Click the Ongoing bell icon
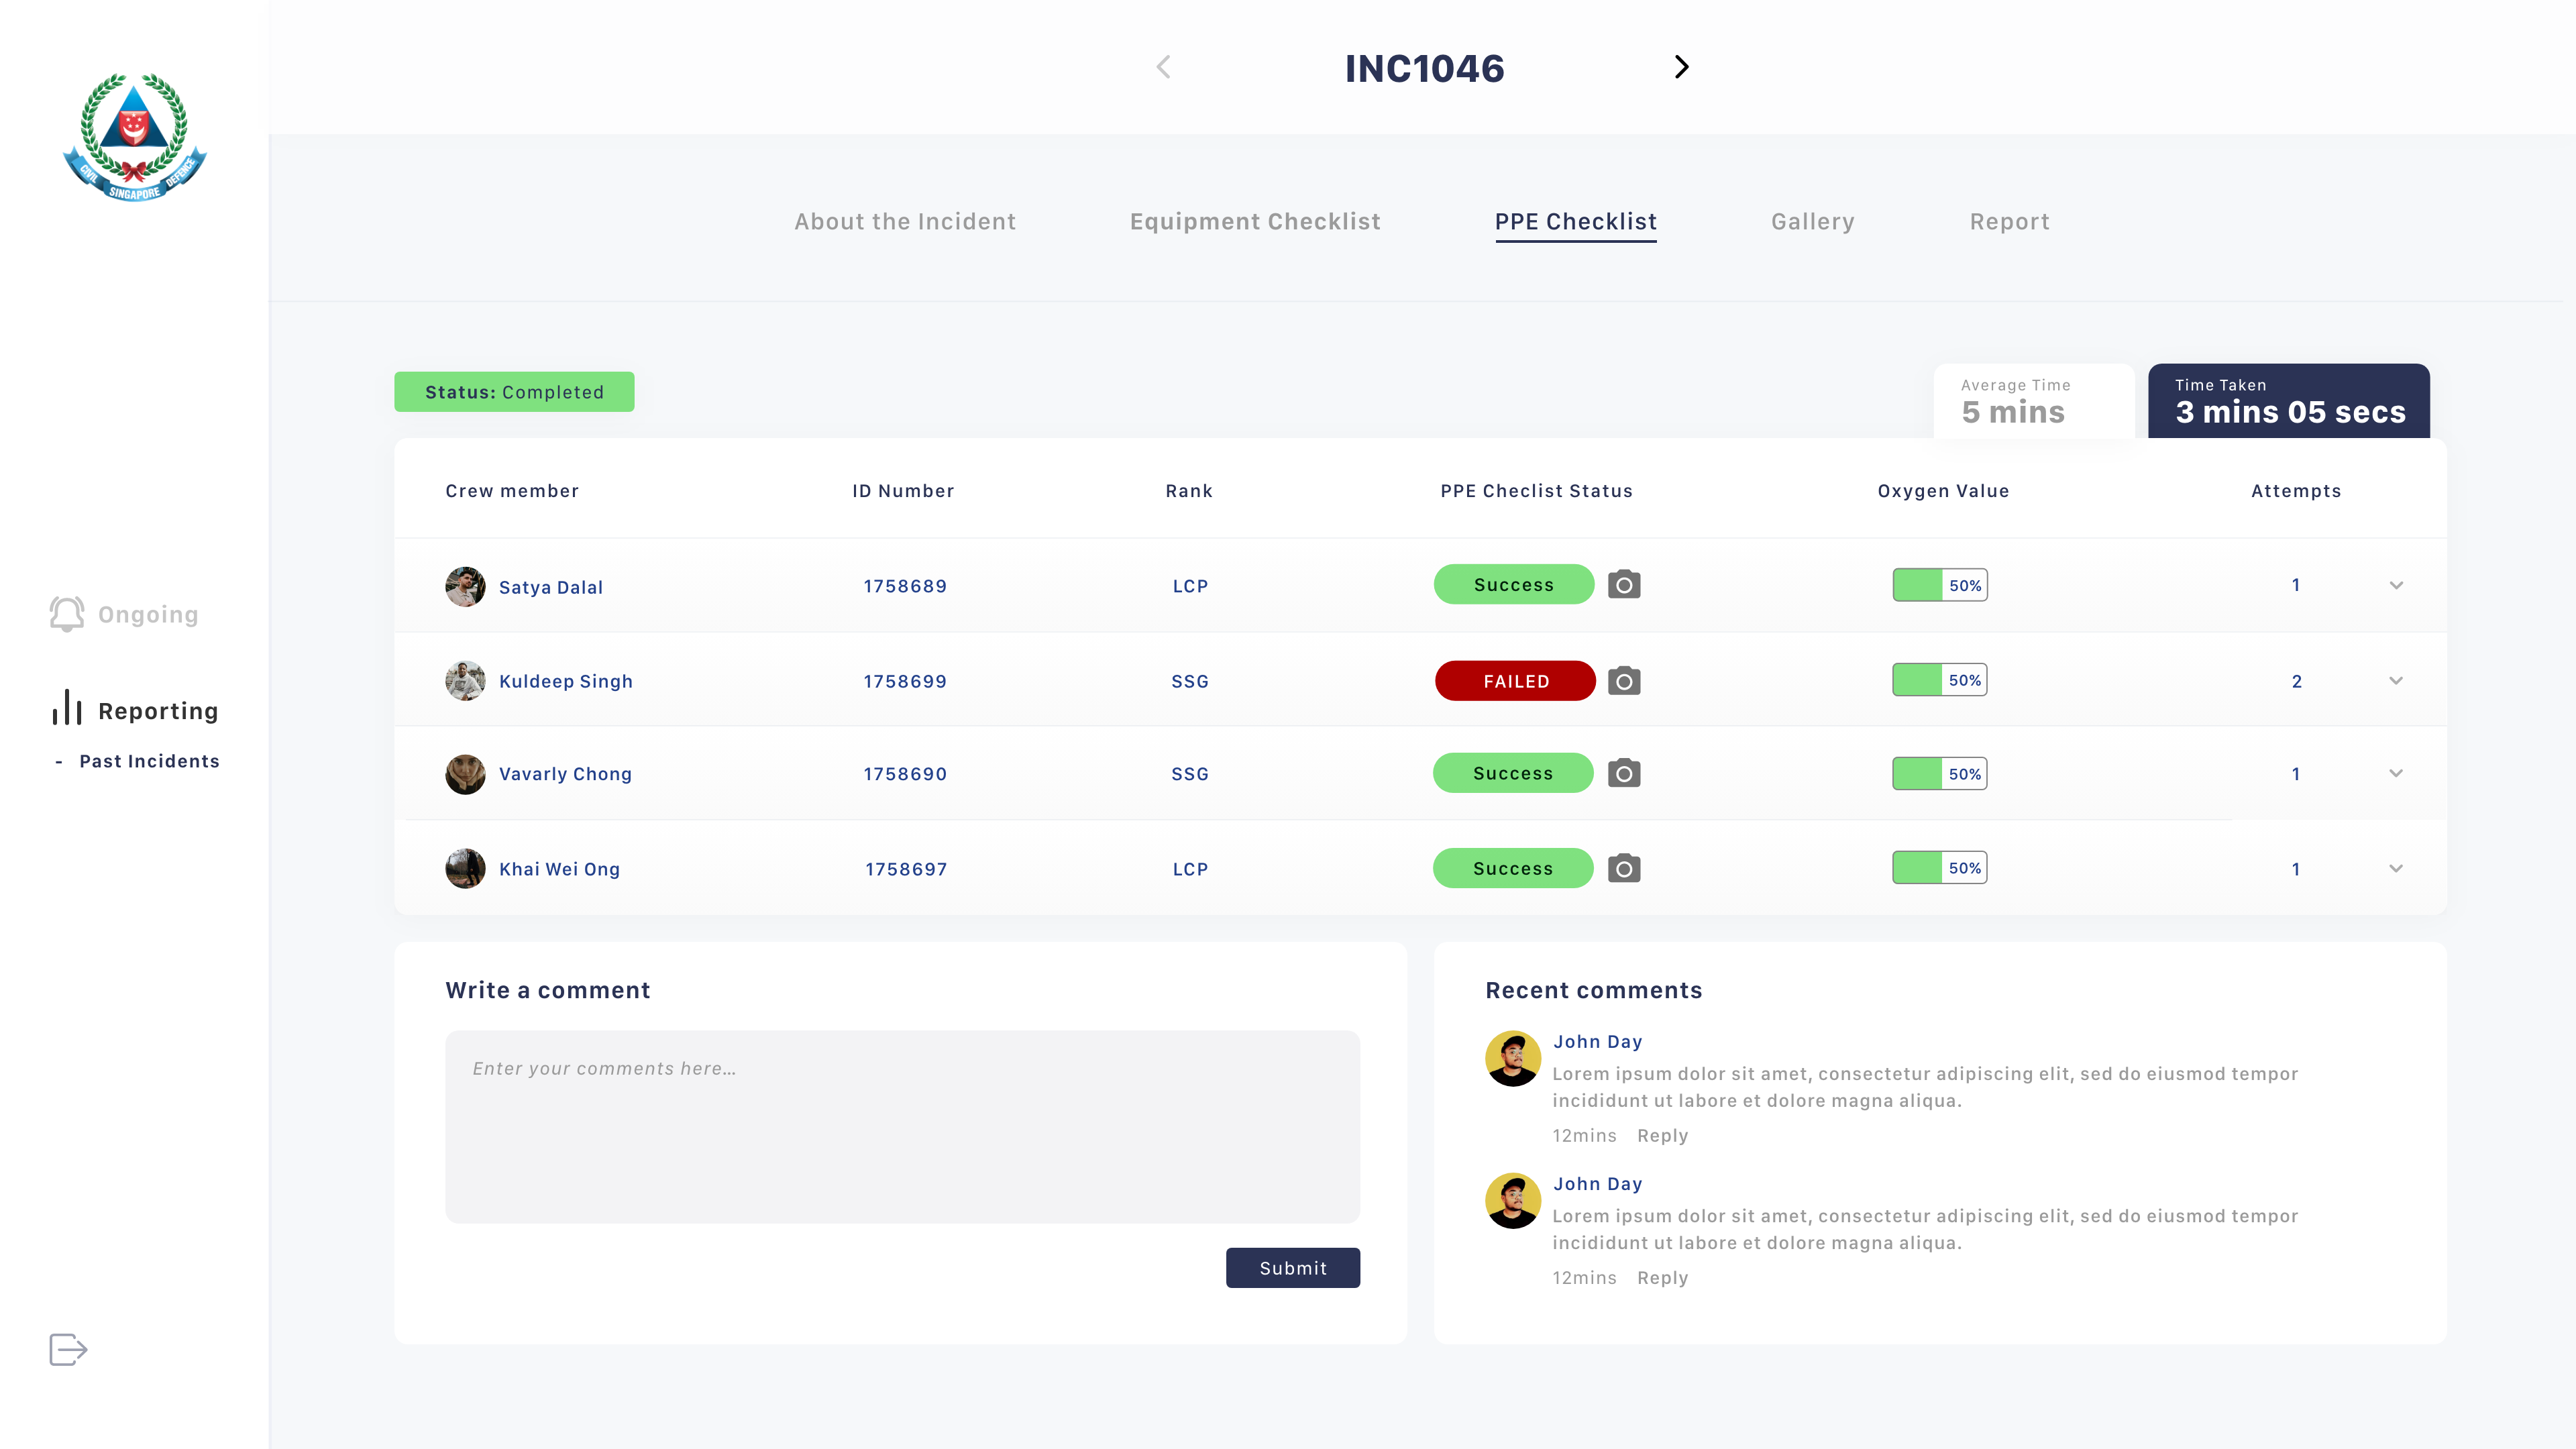2576x1449 pixels. [x=67, y=614]
